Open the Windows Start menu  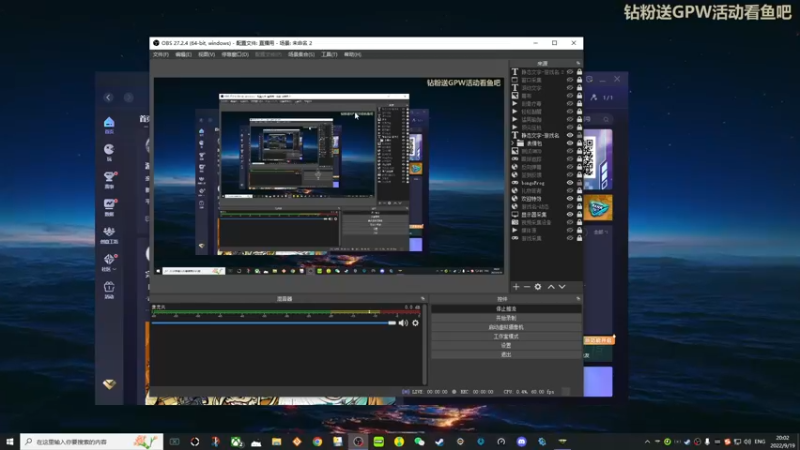tap(10, 441)
